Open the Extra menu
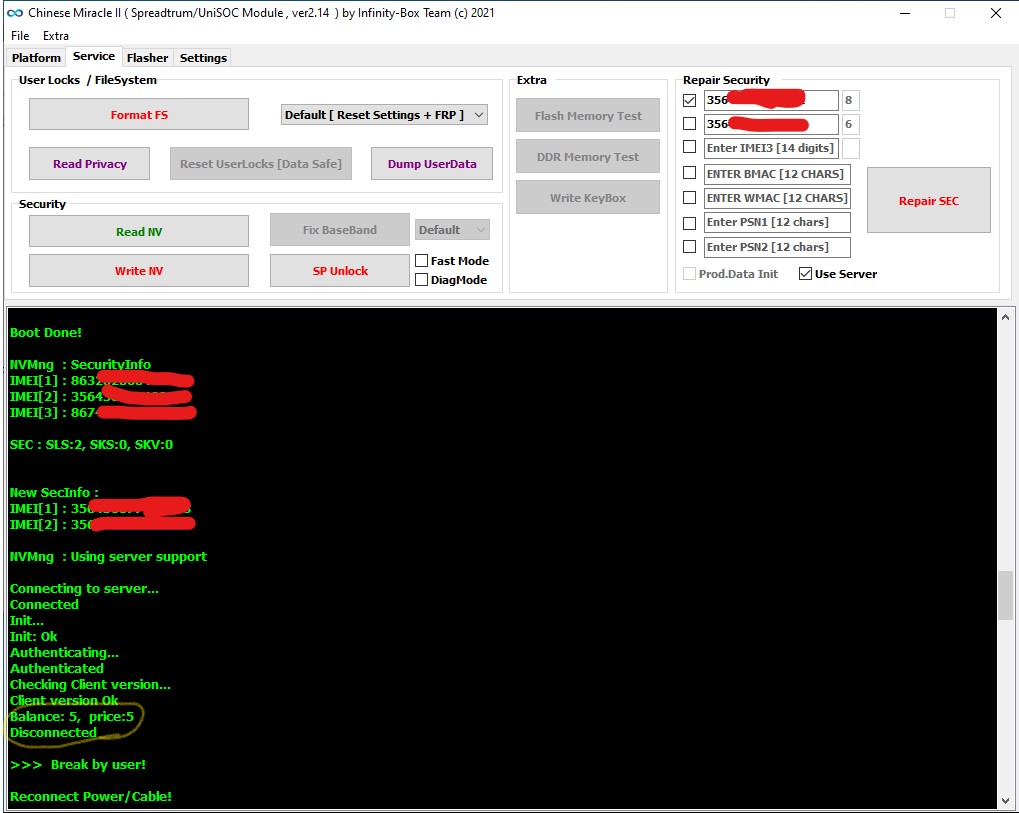The height and width of the screenshot is (813, 1019). (x=56, y=36)
